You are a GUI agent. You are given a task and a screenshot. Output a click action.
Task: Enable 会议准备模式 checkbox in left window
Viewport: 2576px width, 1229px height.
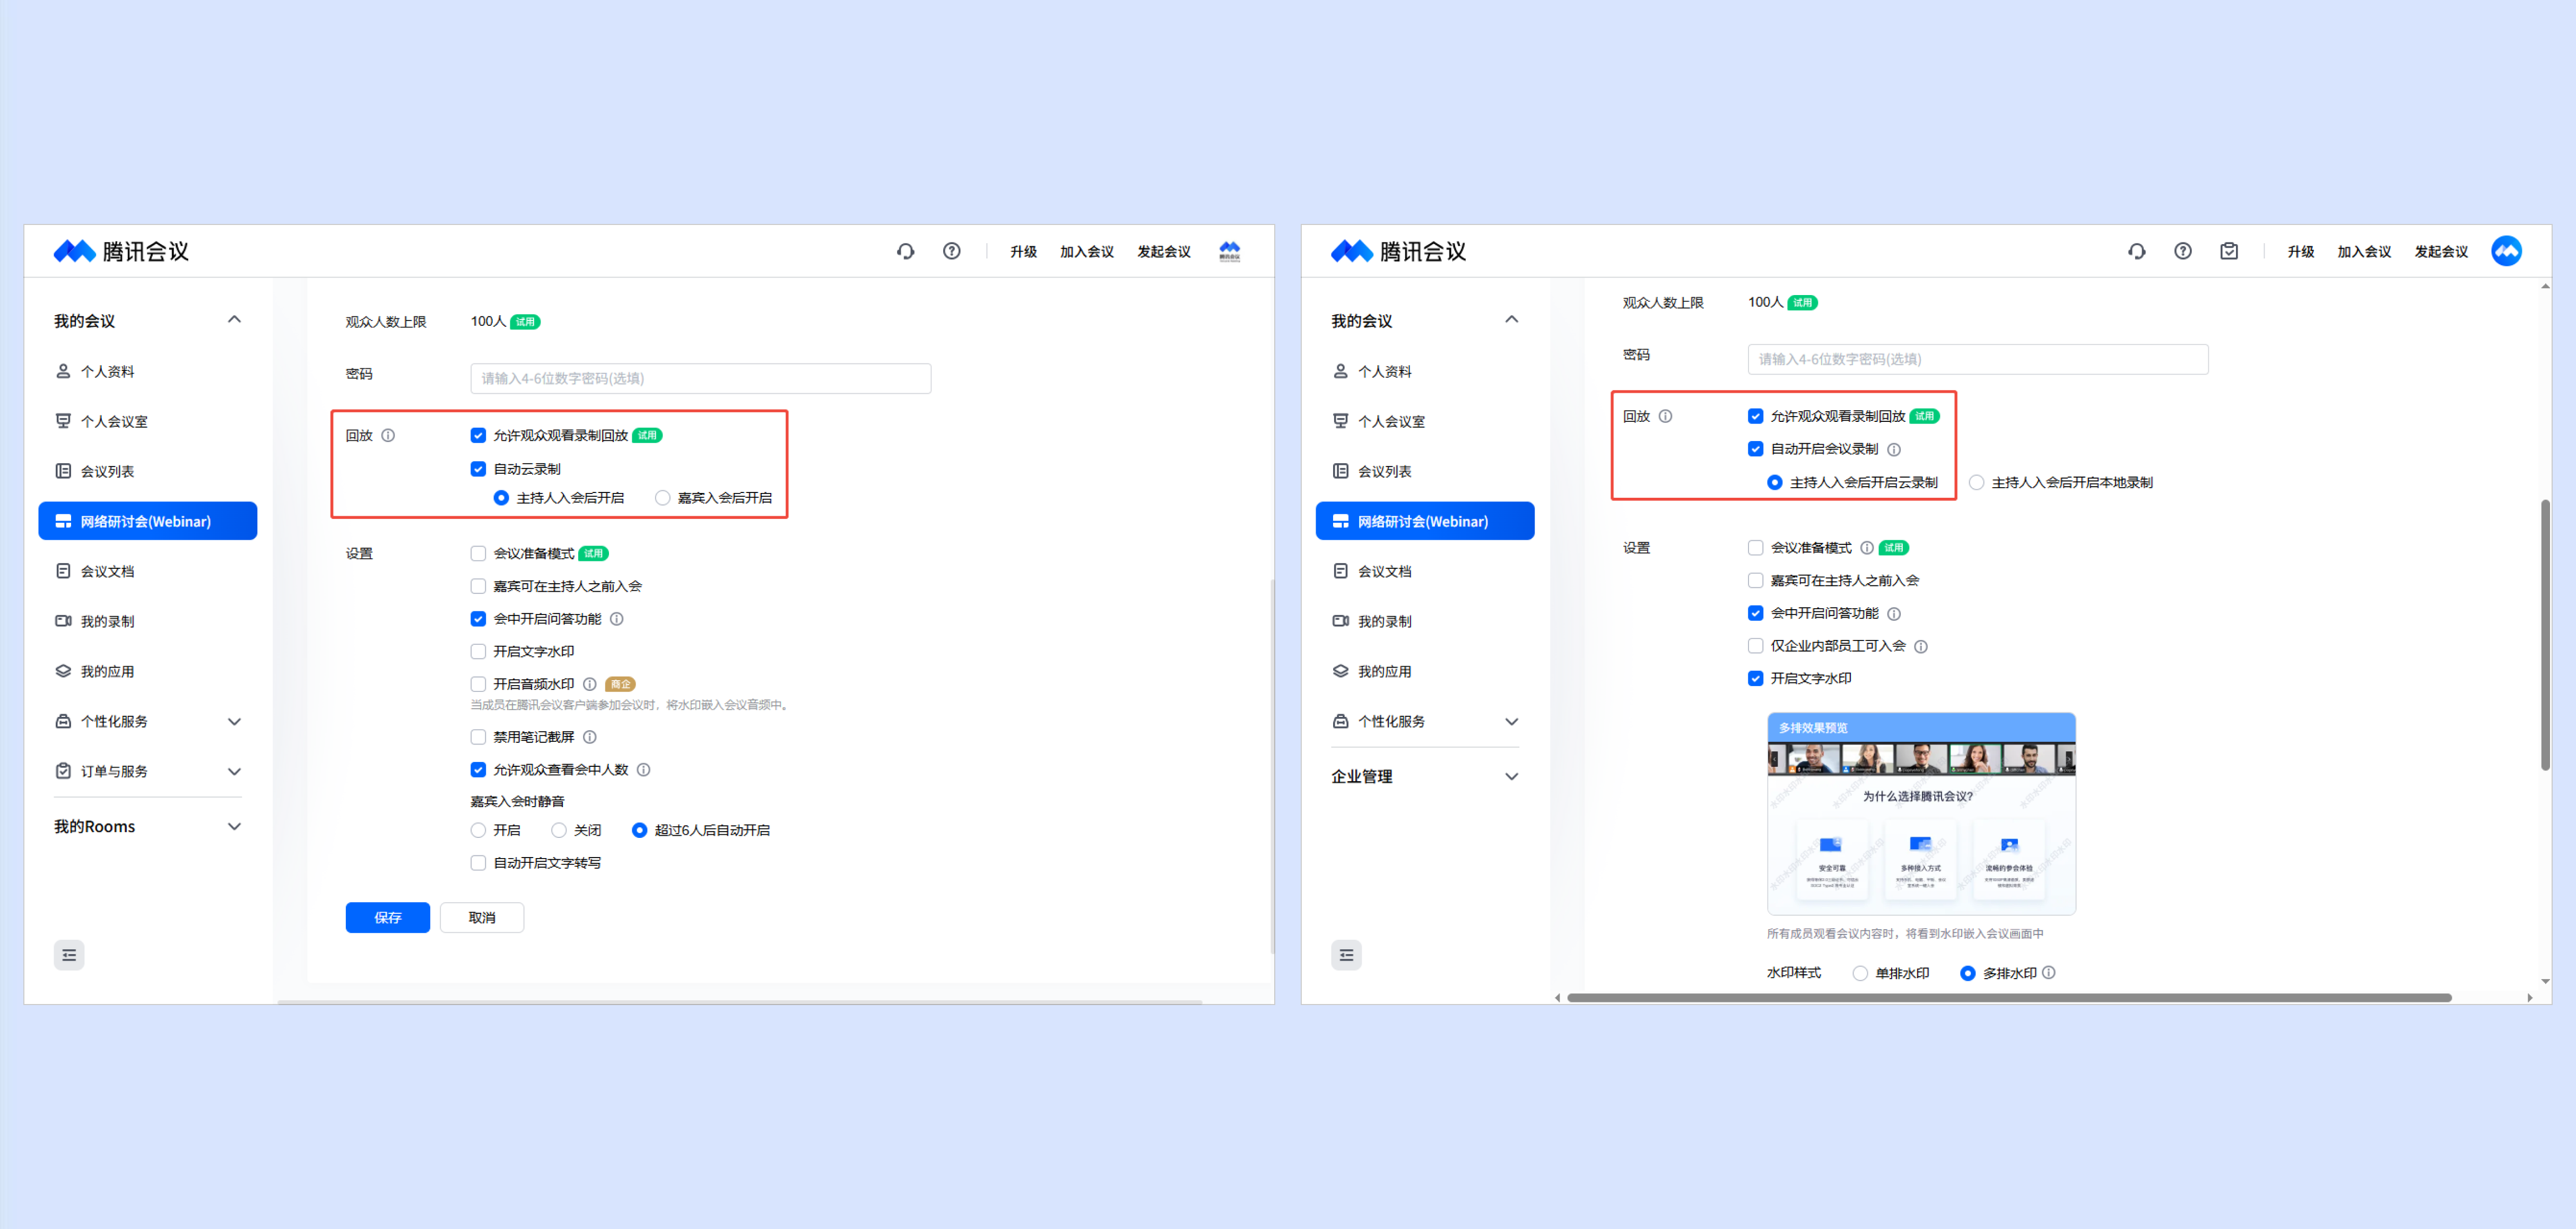coord(478,553)
